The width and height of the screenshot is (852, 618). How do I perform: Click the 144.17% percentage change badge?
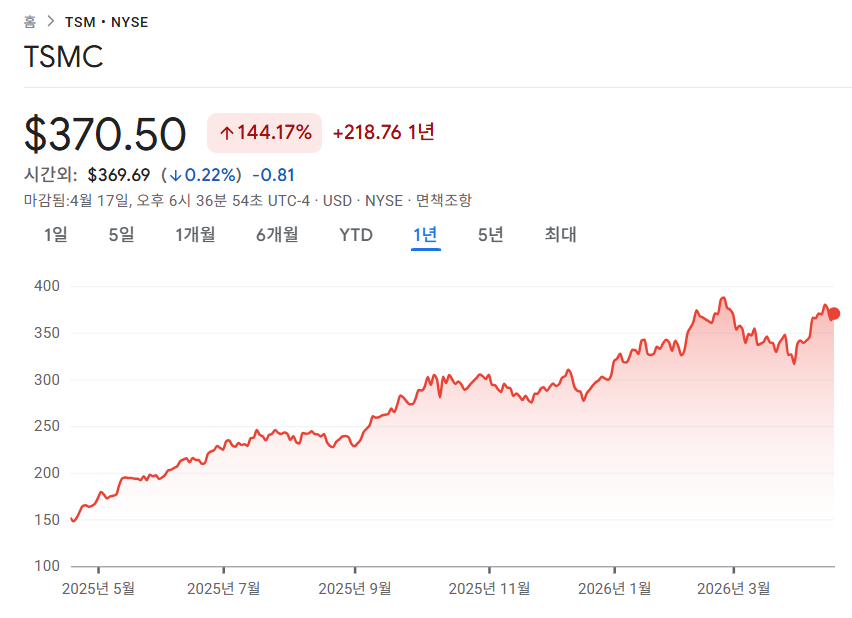pos(264,132)
